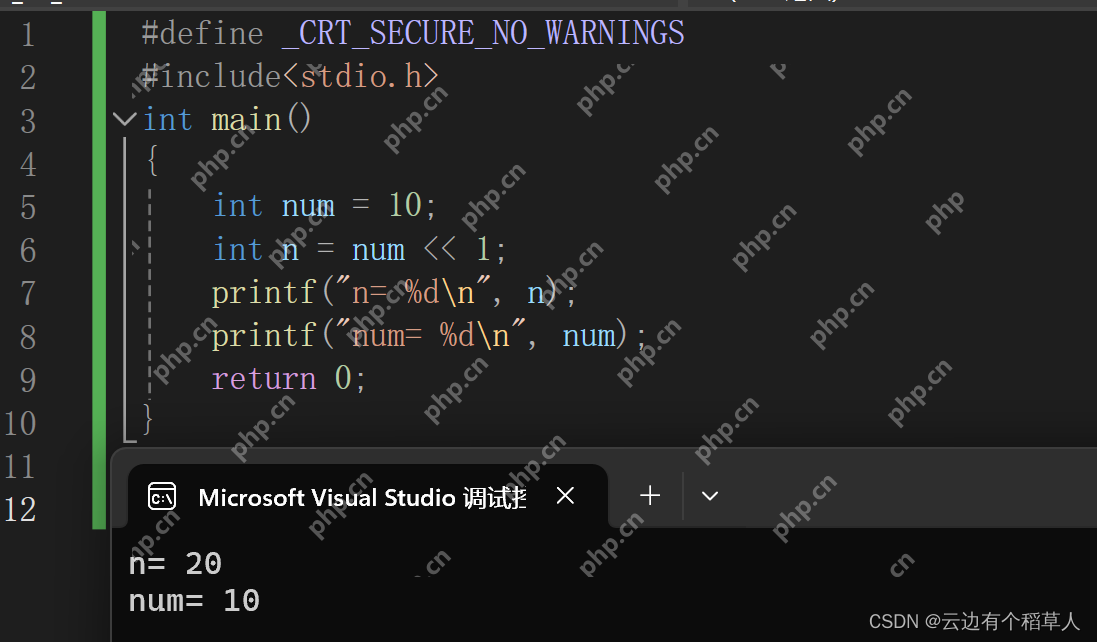Click the "n= 20" console output line
Image resolution: width=1097 pixels, height=642 pixels.
[175, 564]
